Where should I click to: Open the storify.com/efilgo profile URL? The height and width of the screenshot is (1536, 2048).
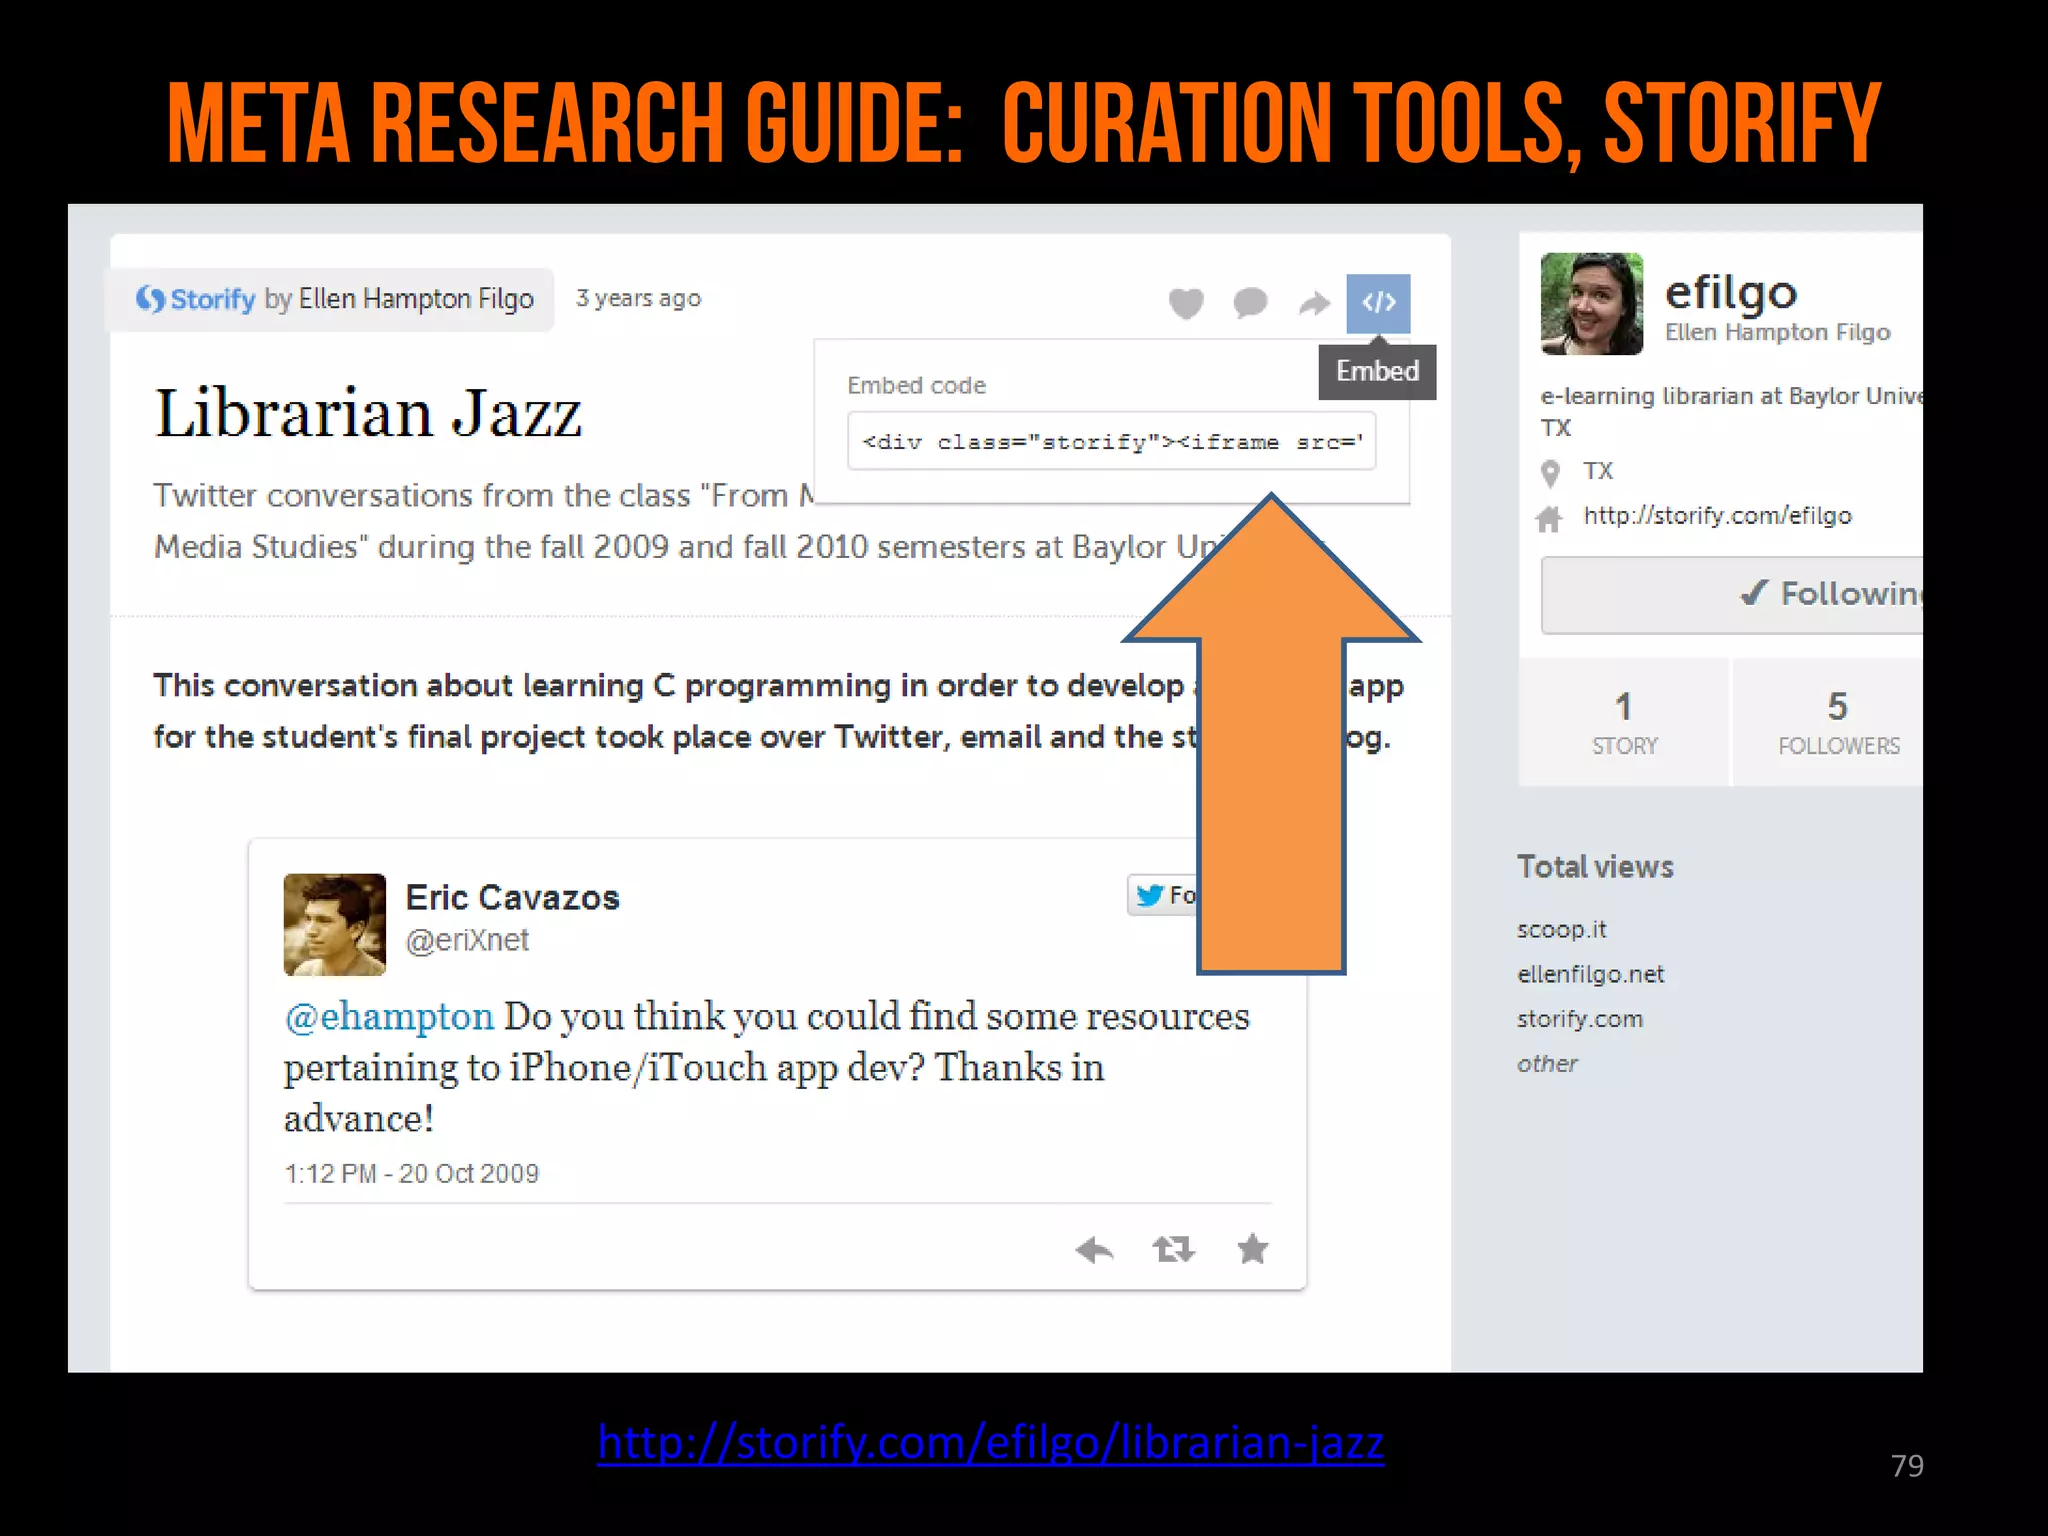click(1717, 515)
